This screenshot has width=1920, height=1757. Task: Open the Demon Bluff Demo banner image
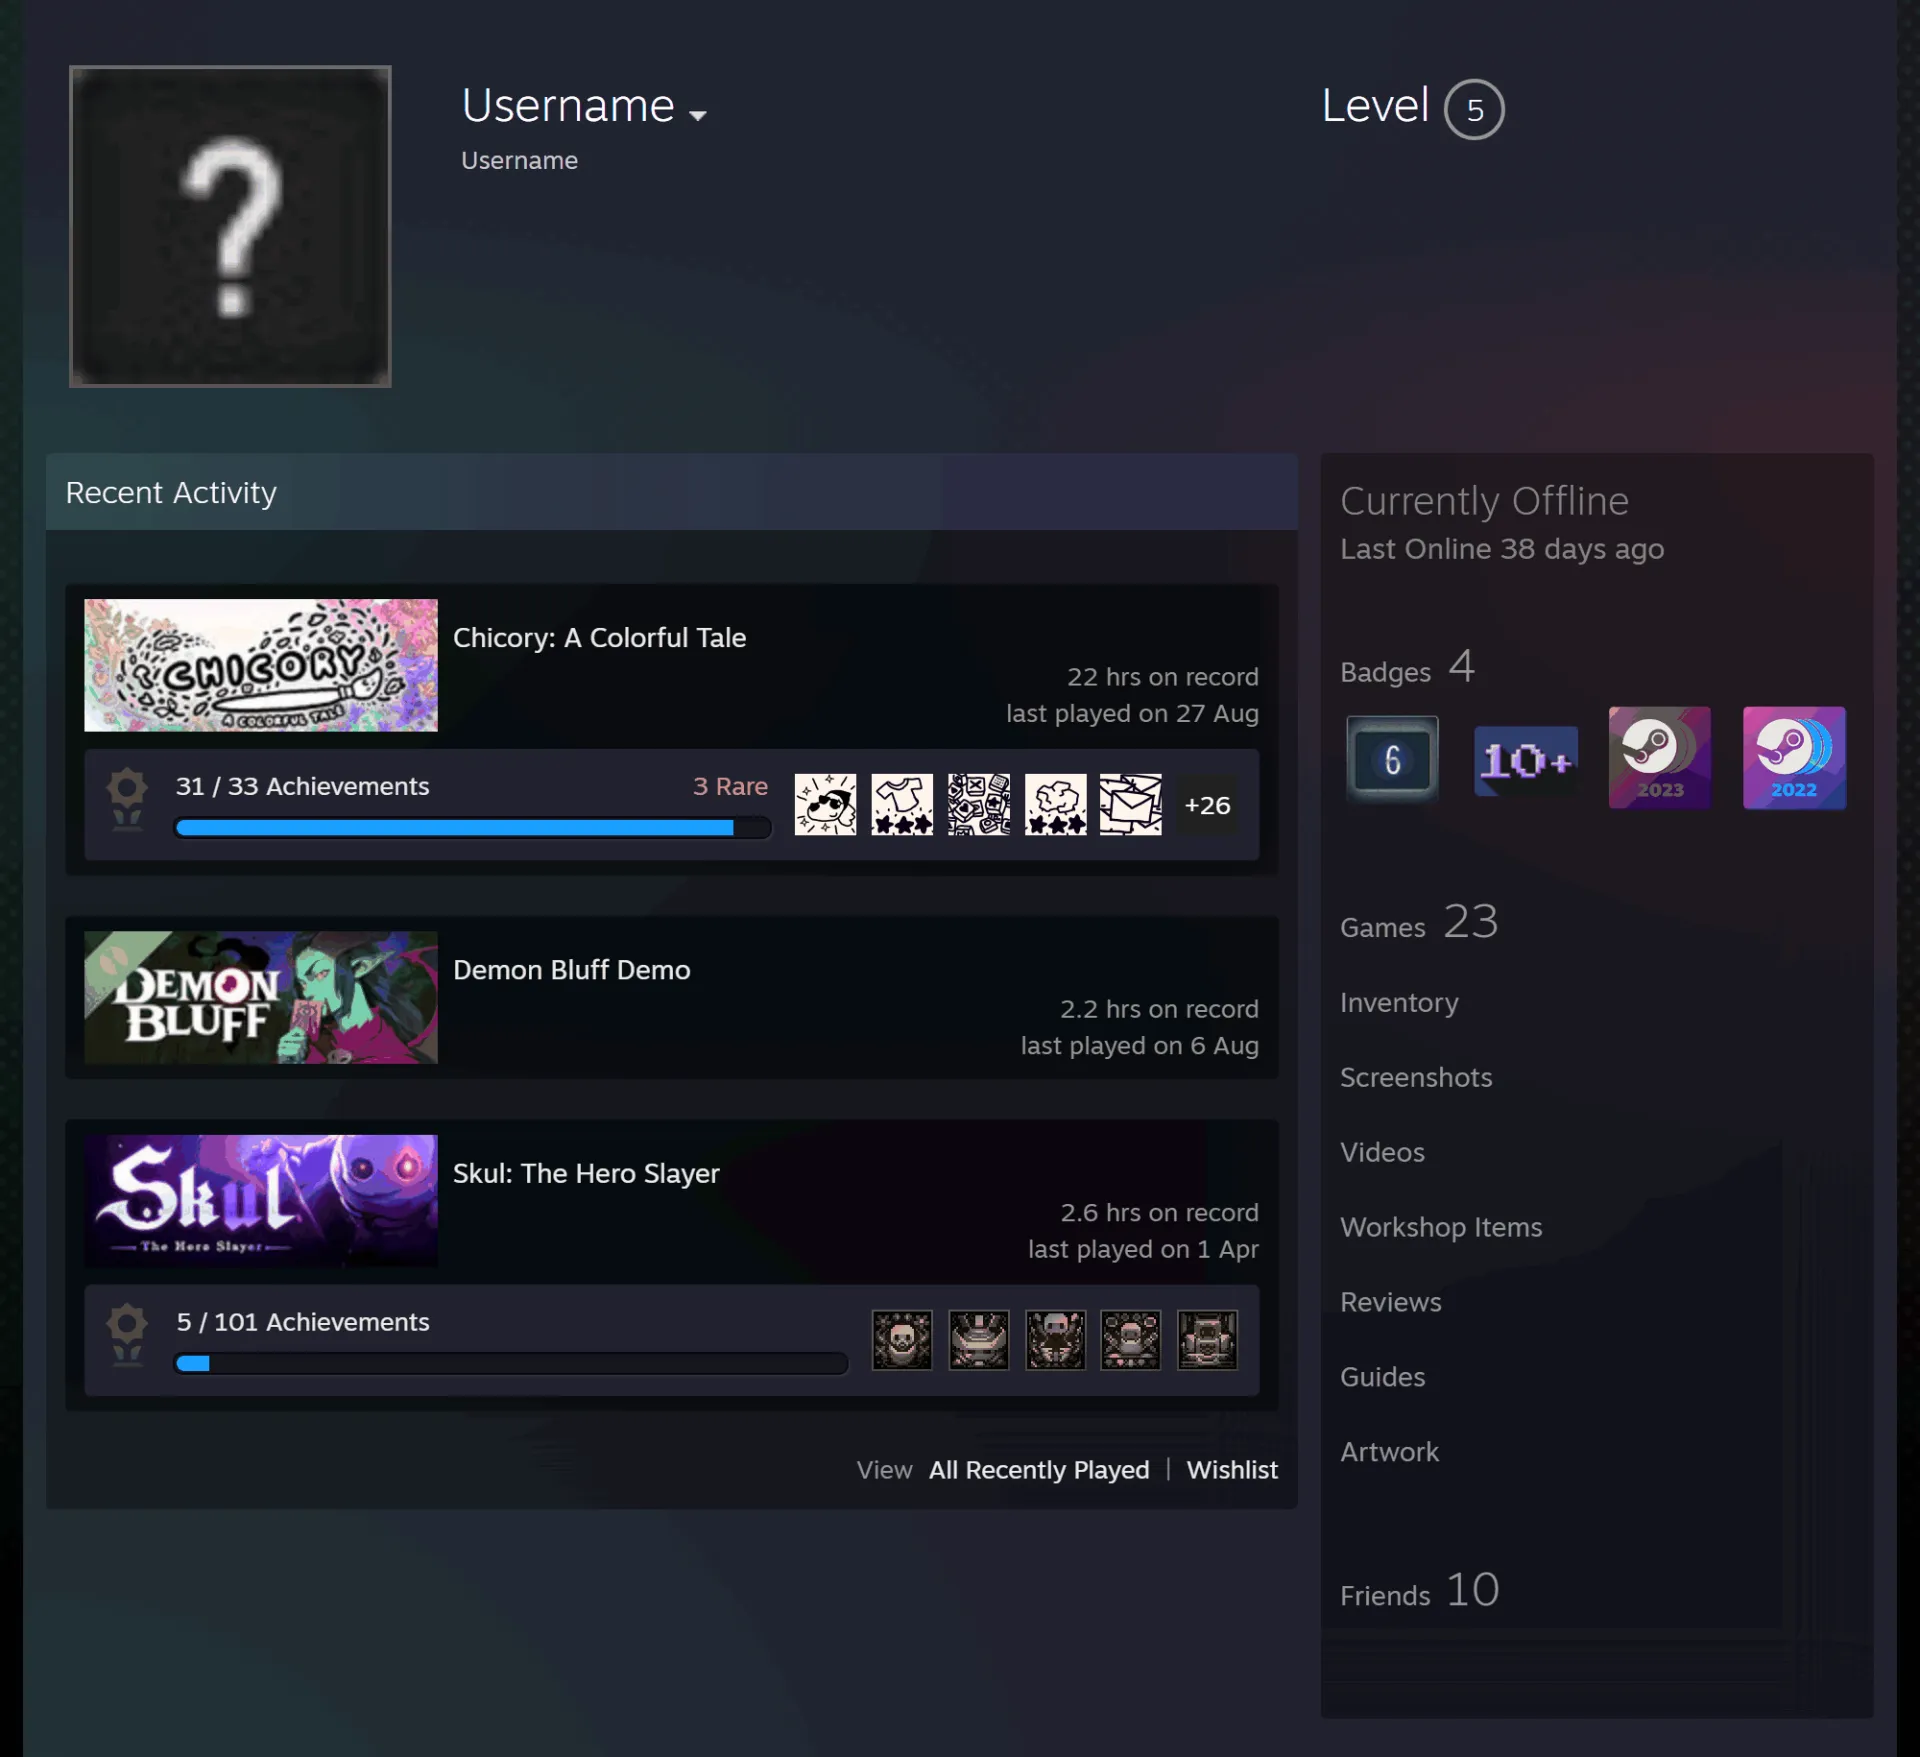point(261,997)
